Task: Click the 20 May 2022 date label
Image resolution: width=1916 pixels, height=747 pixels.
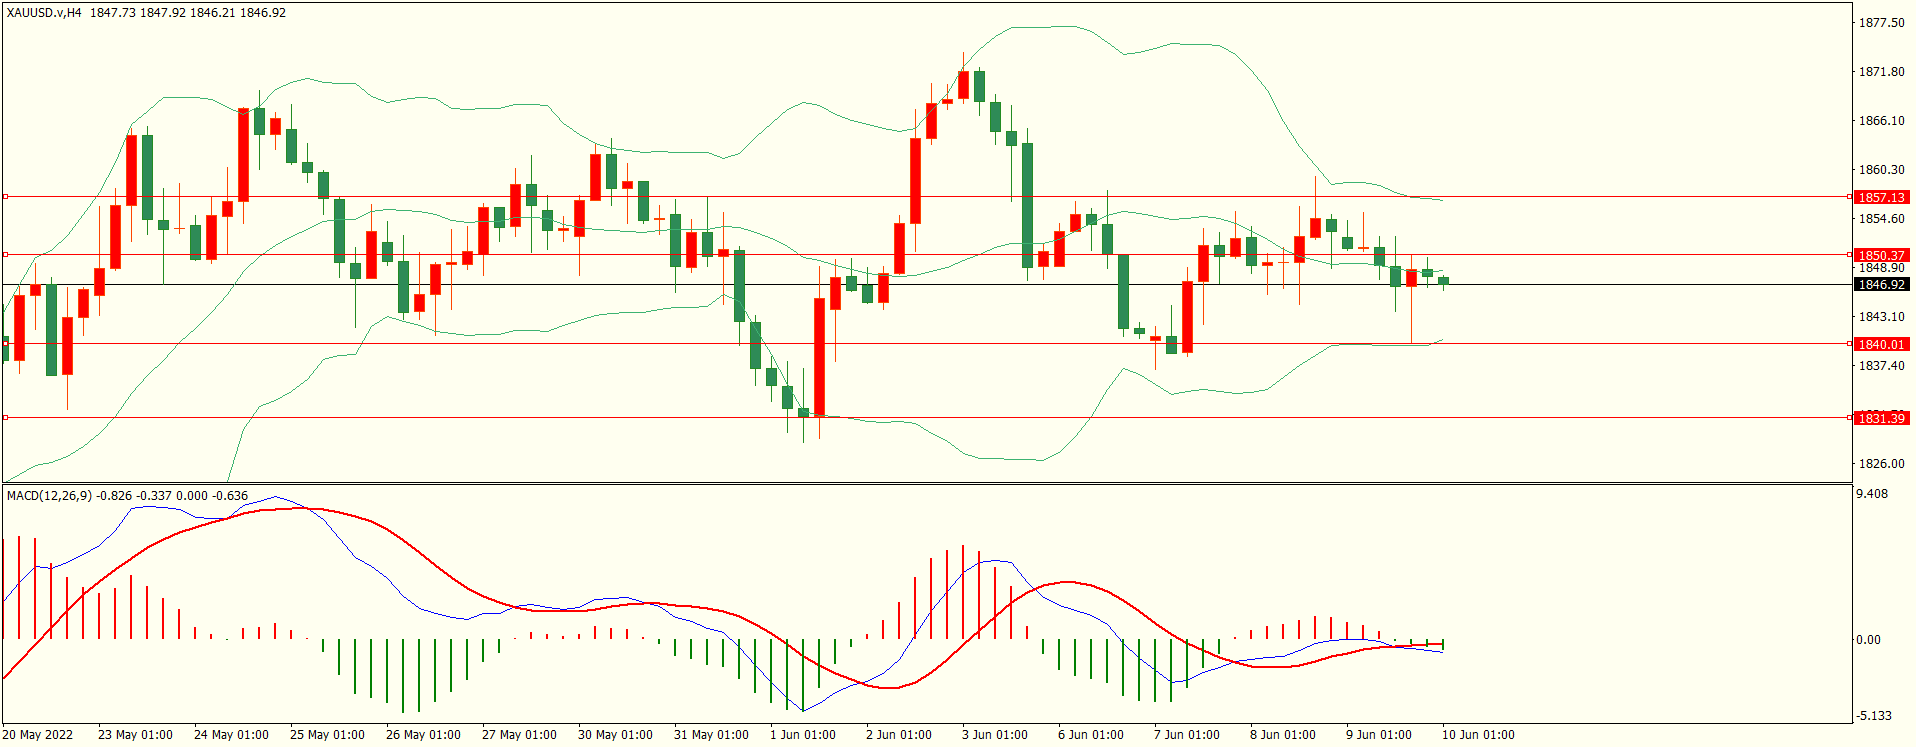Action: tap(38, 735)
